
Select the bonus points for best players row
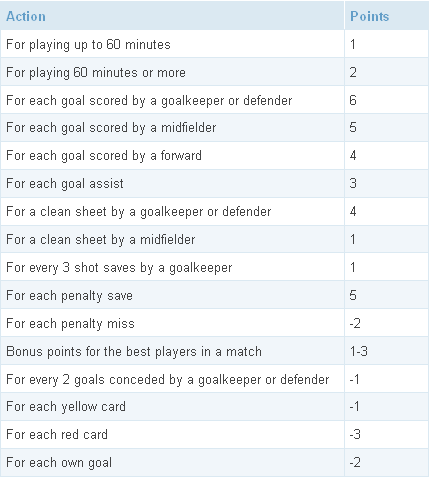coord(214,351)
